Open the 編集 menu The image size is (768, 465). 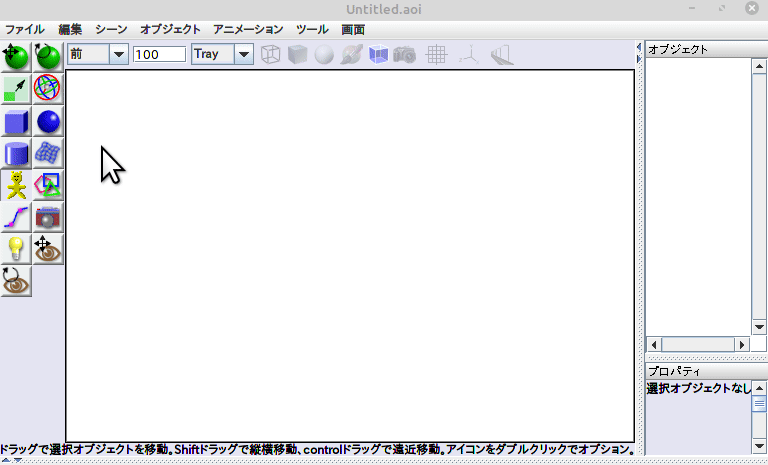coord(70,29)
